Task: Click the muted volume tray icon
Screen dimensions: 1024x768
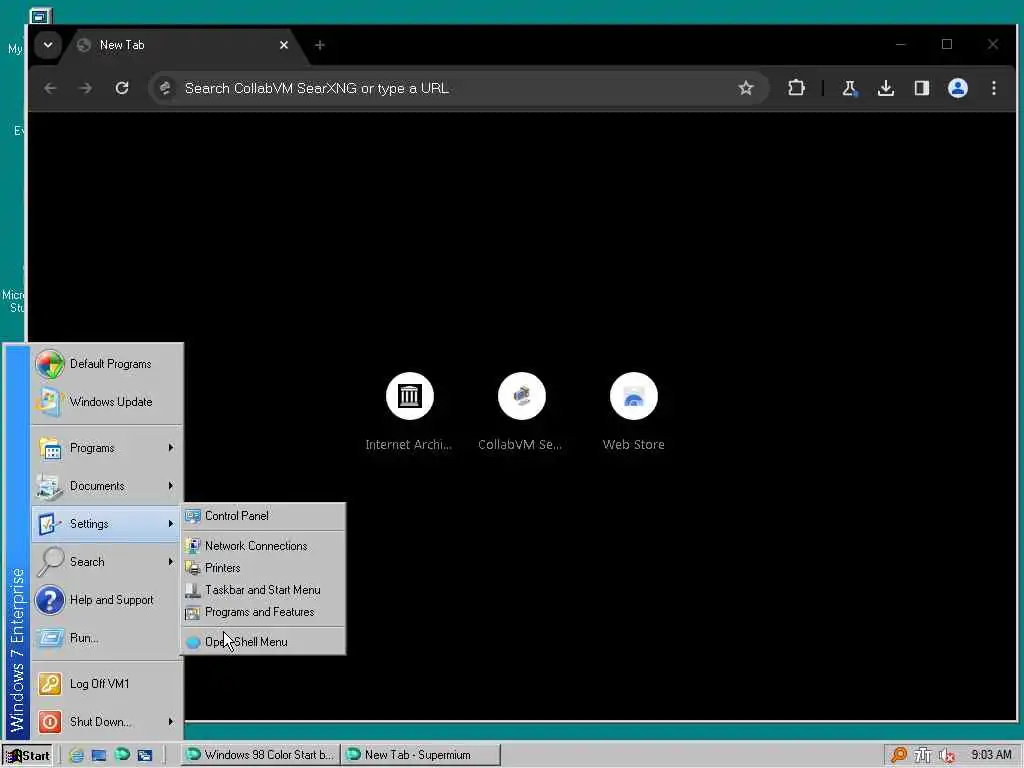Action: (x=947, y=756)
